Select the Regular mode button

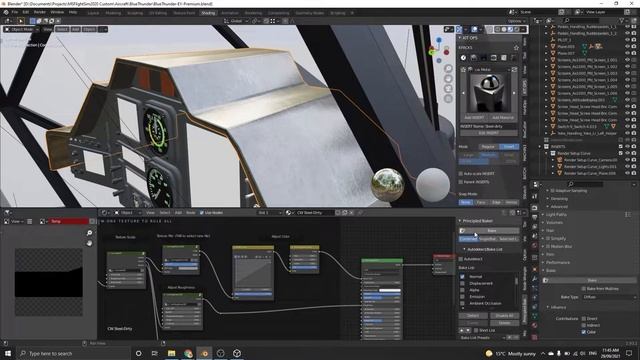[x=488, y=147]
